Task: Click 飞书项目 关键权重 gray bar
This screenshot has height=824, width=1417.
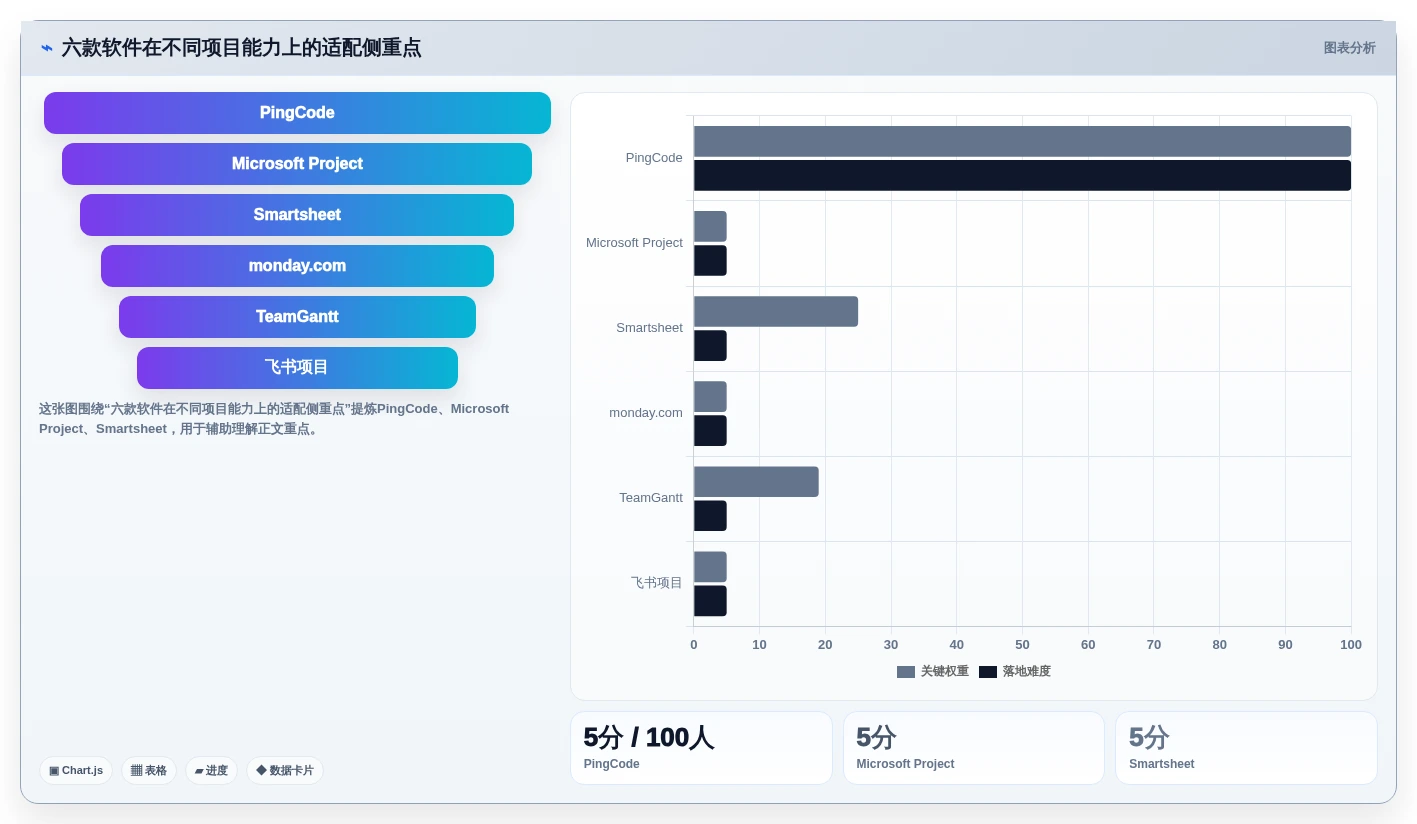Action: (710, 566)
